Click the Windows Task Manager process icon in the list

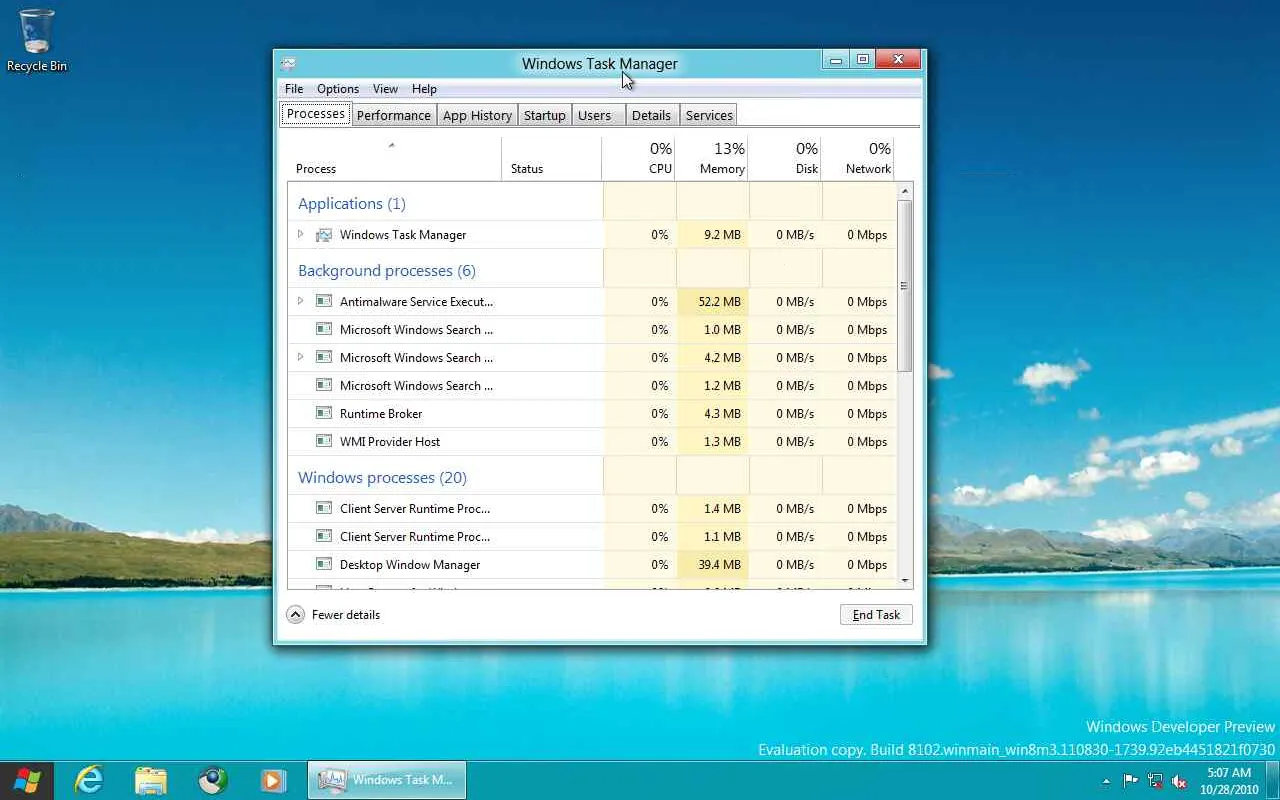point(324,235)
